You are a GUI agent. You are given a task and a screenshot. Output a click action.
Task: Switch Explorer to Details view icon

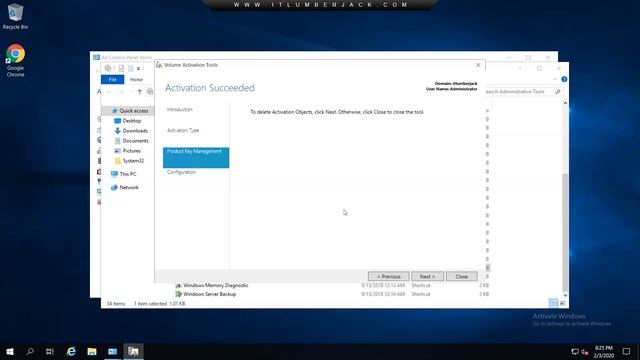553,303
